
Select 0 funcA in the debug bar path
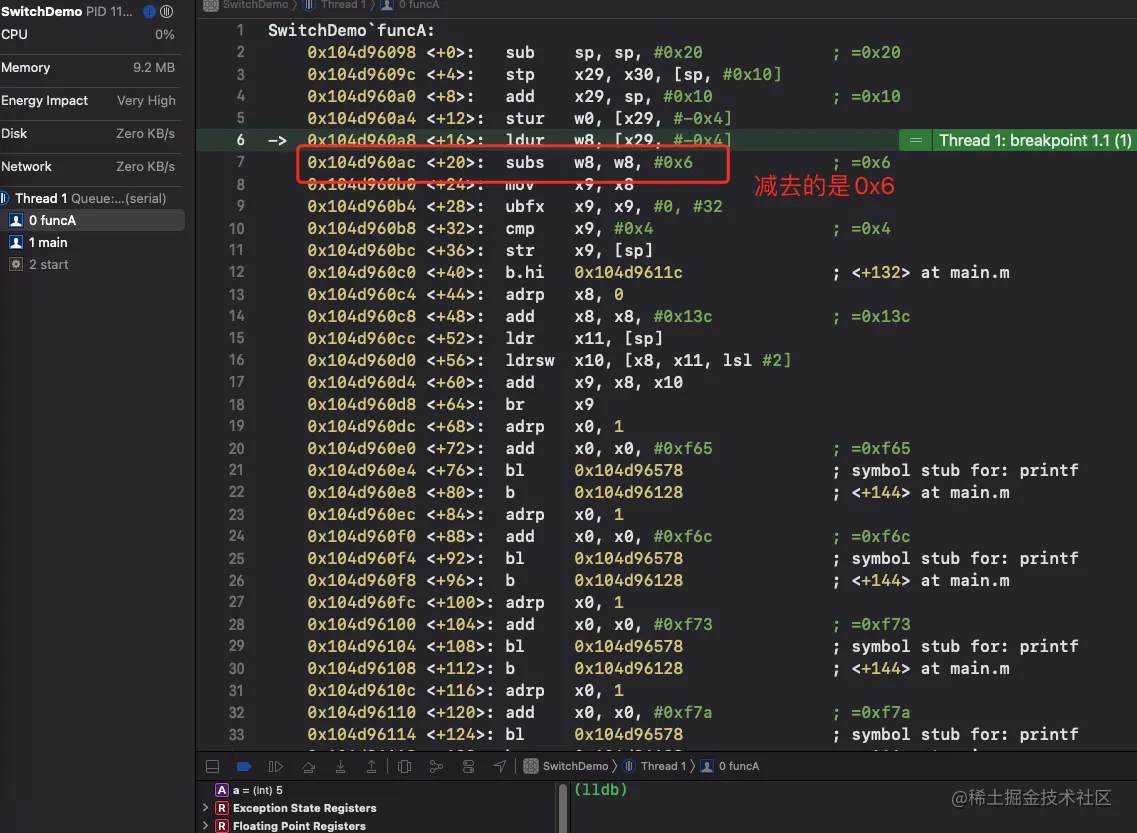pyautogui.click(x=730, y=766)
